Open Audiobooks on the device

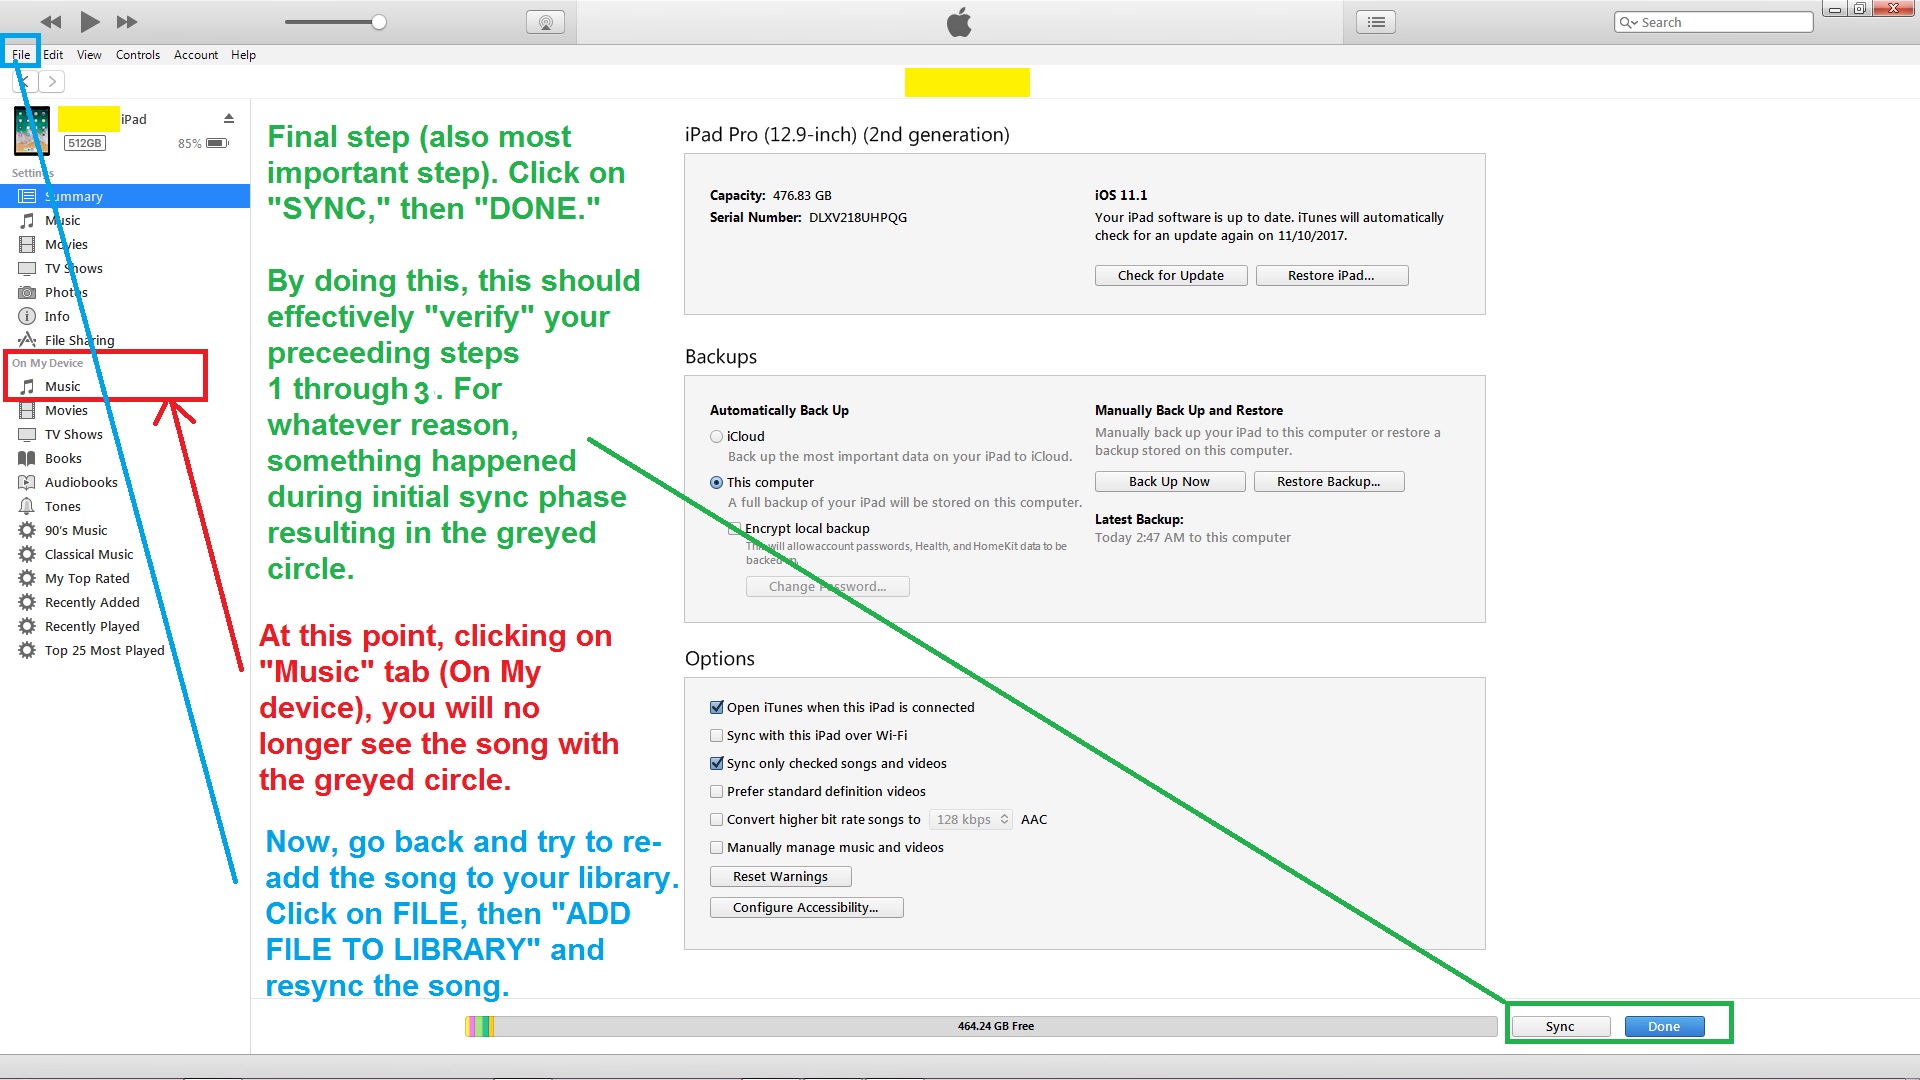pyautogui.click(x=81, y=482)
